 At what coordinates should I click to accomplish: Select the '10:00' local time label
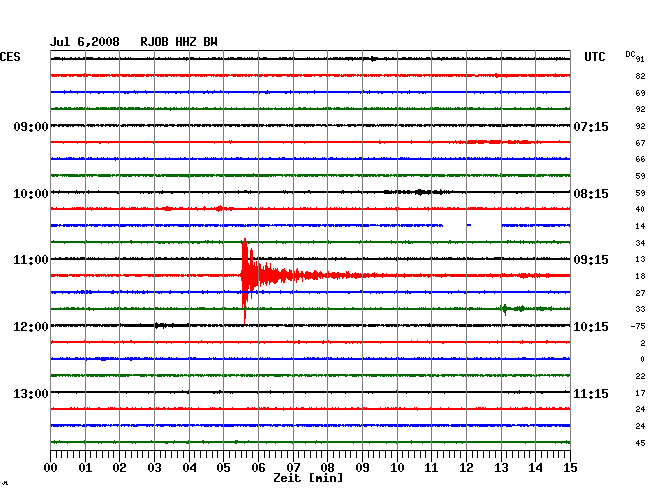[31, 194]
